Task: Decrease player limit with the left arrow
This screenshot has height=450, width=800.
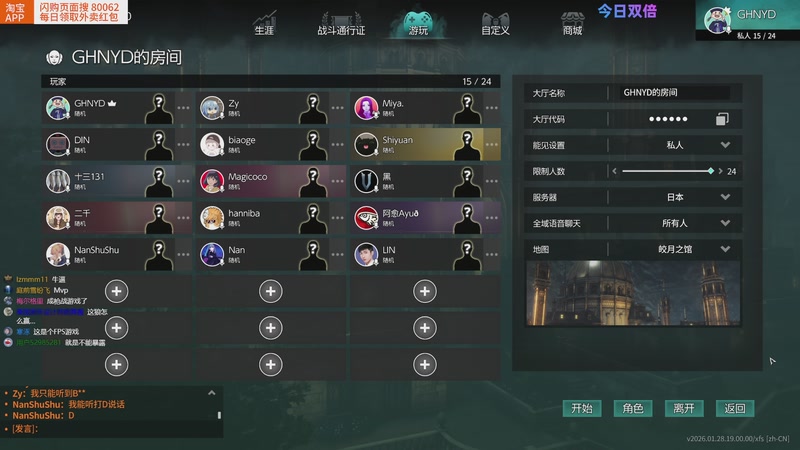Action: pyautogui.click(x=614, y=171)
